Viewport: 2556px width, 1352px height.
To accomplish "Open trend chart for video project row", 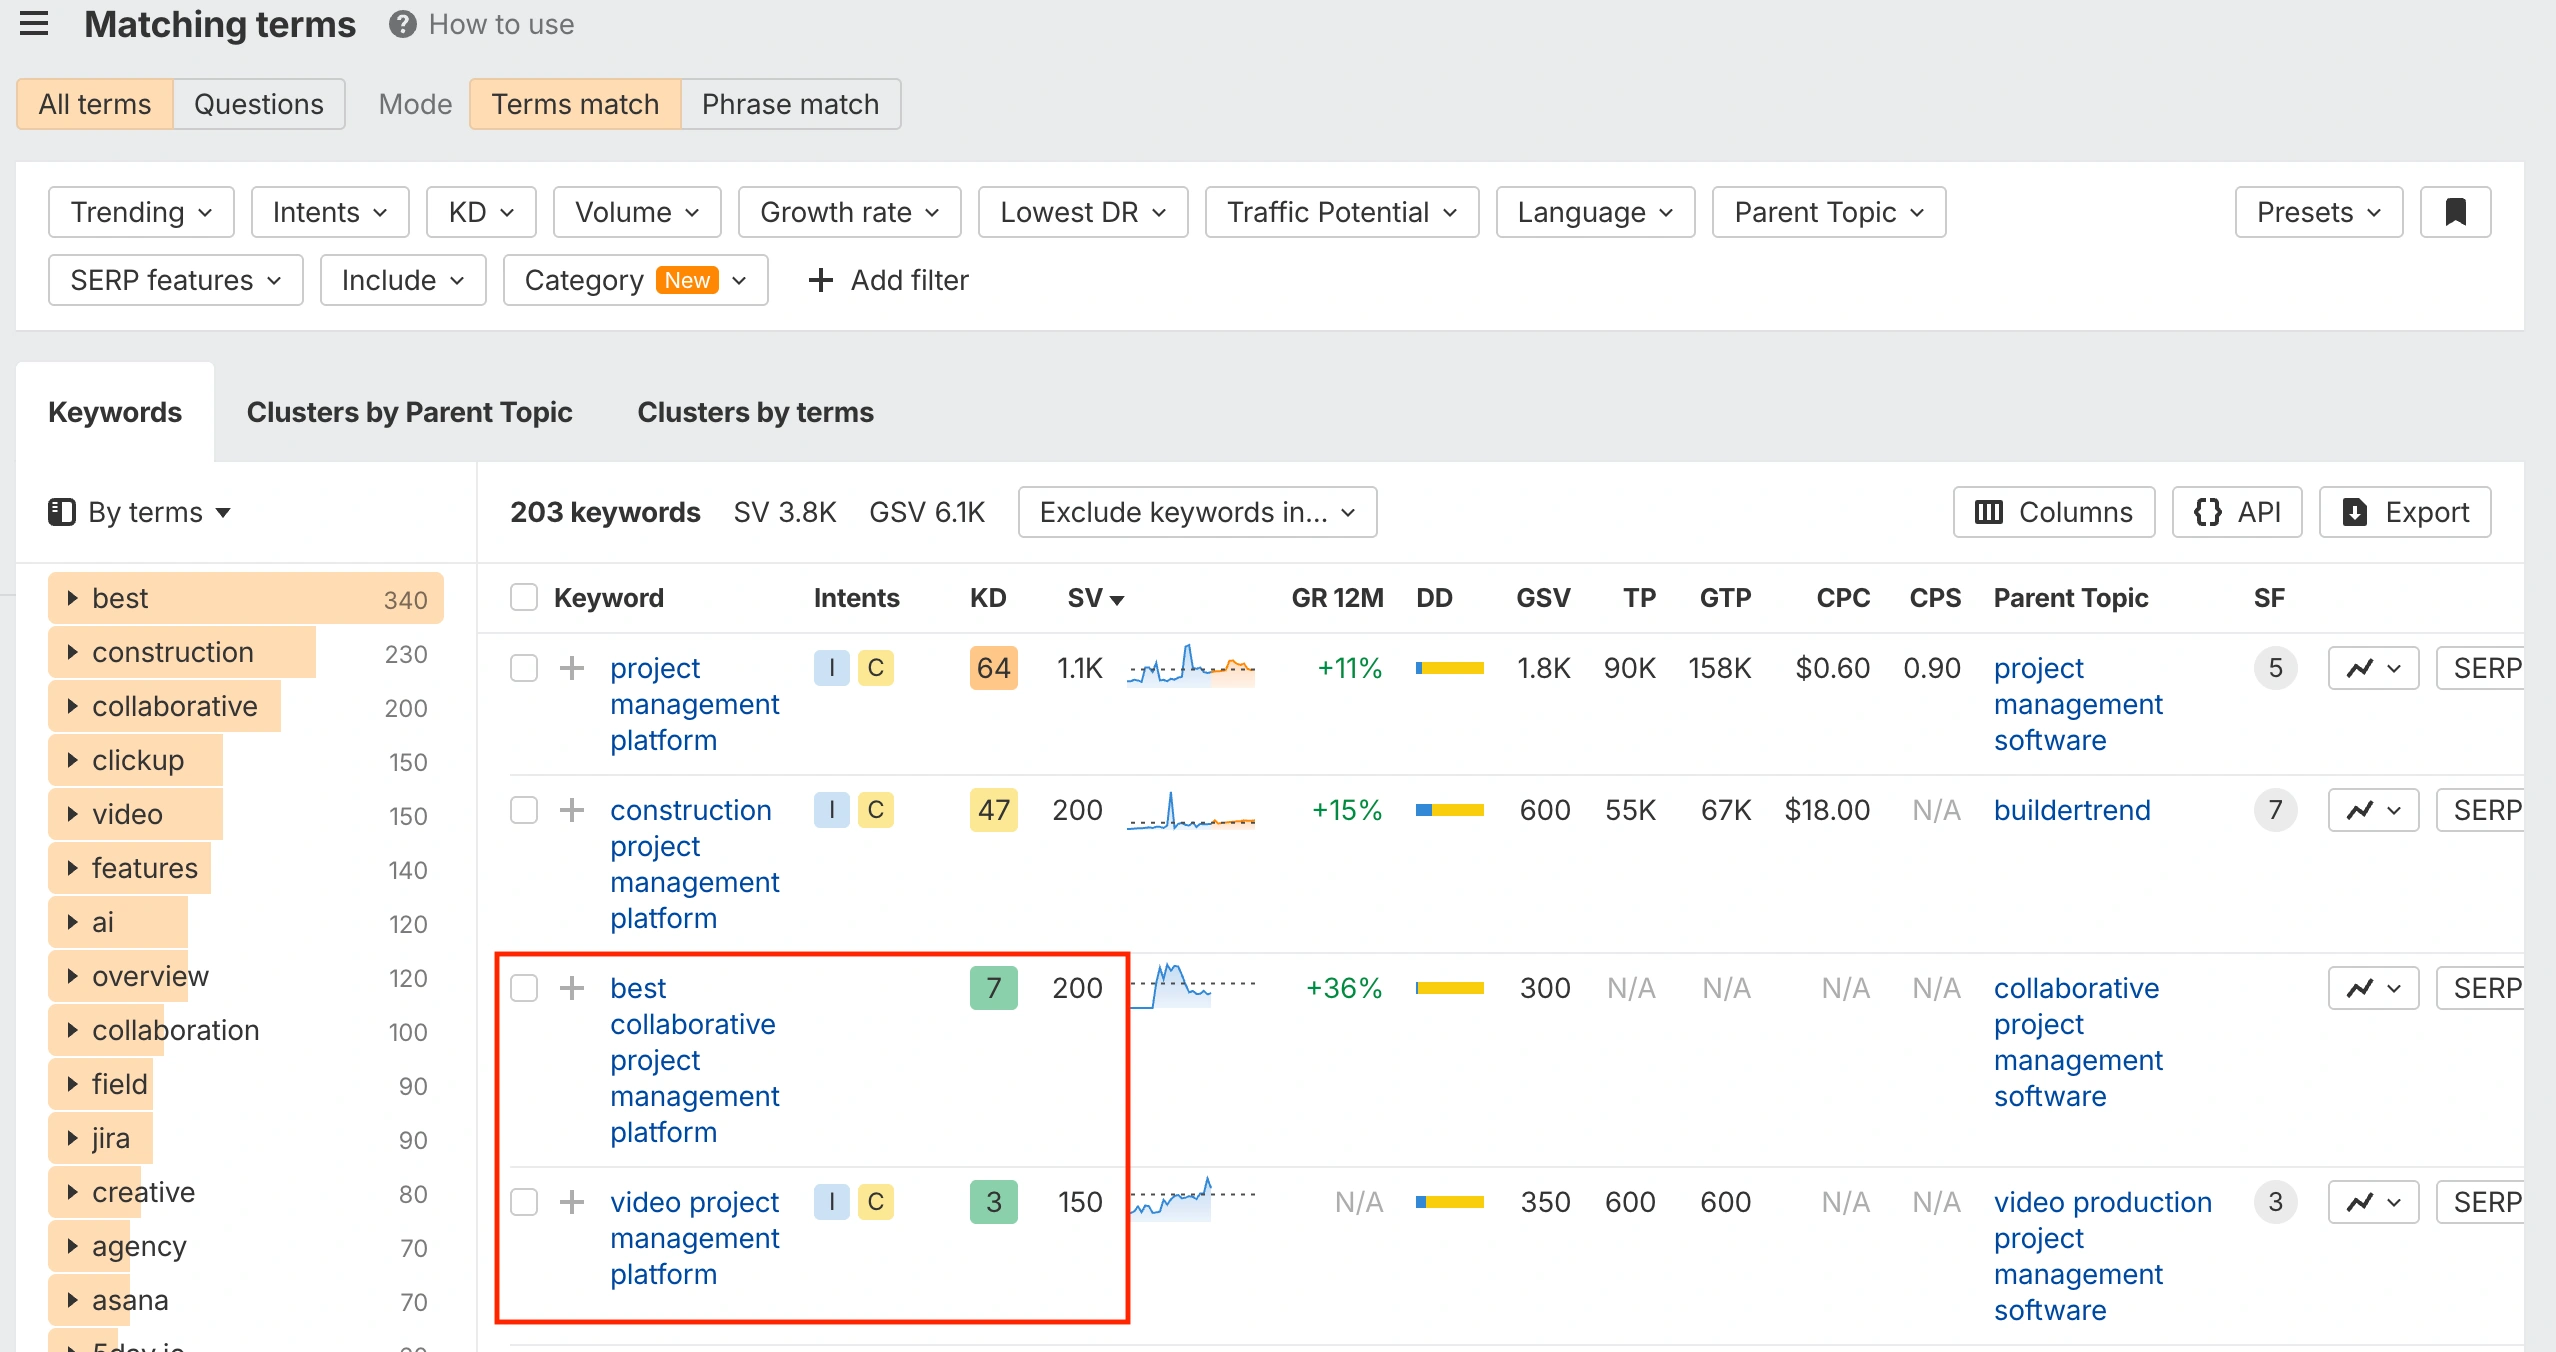I will [2373, 1202].
